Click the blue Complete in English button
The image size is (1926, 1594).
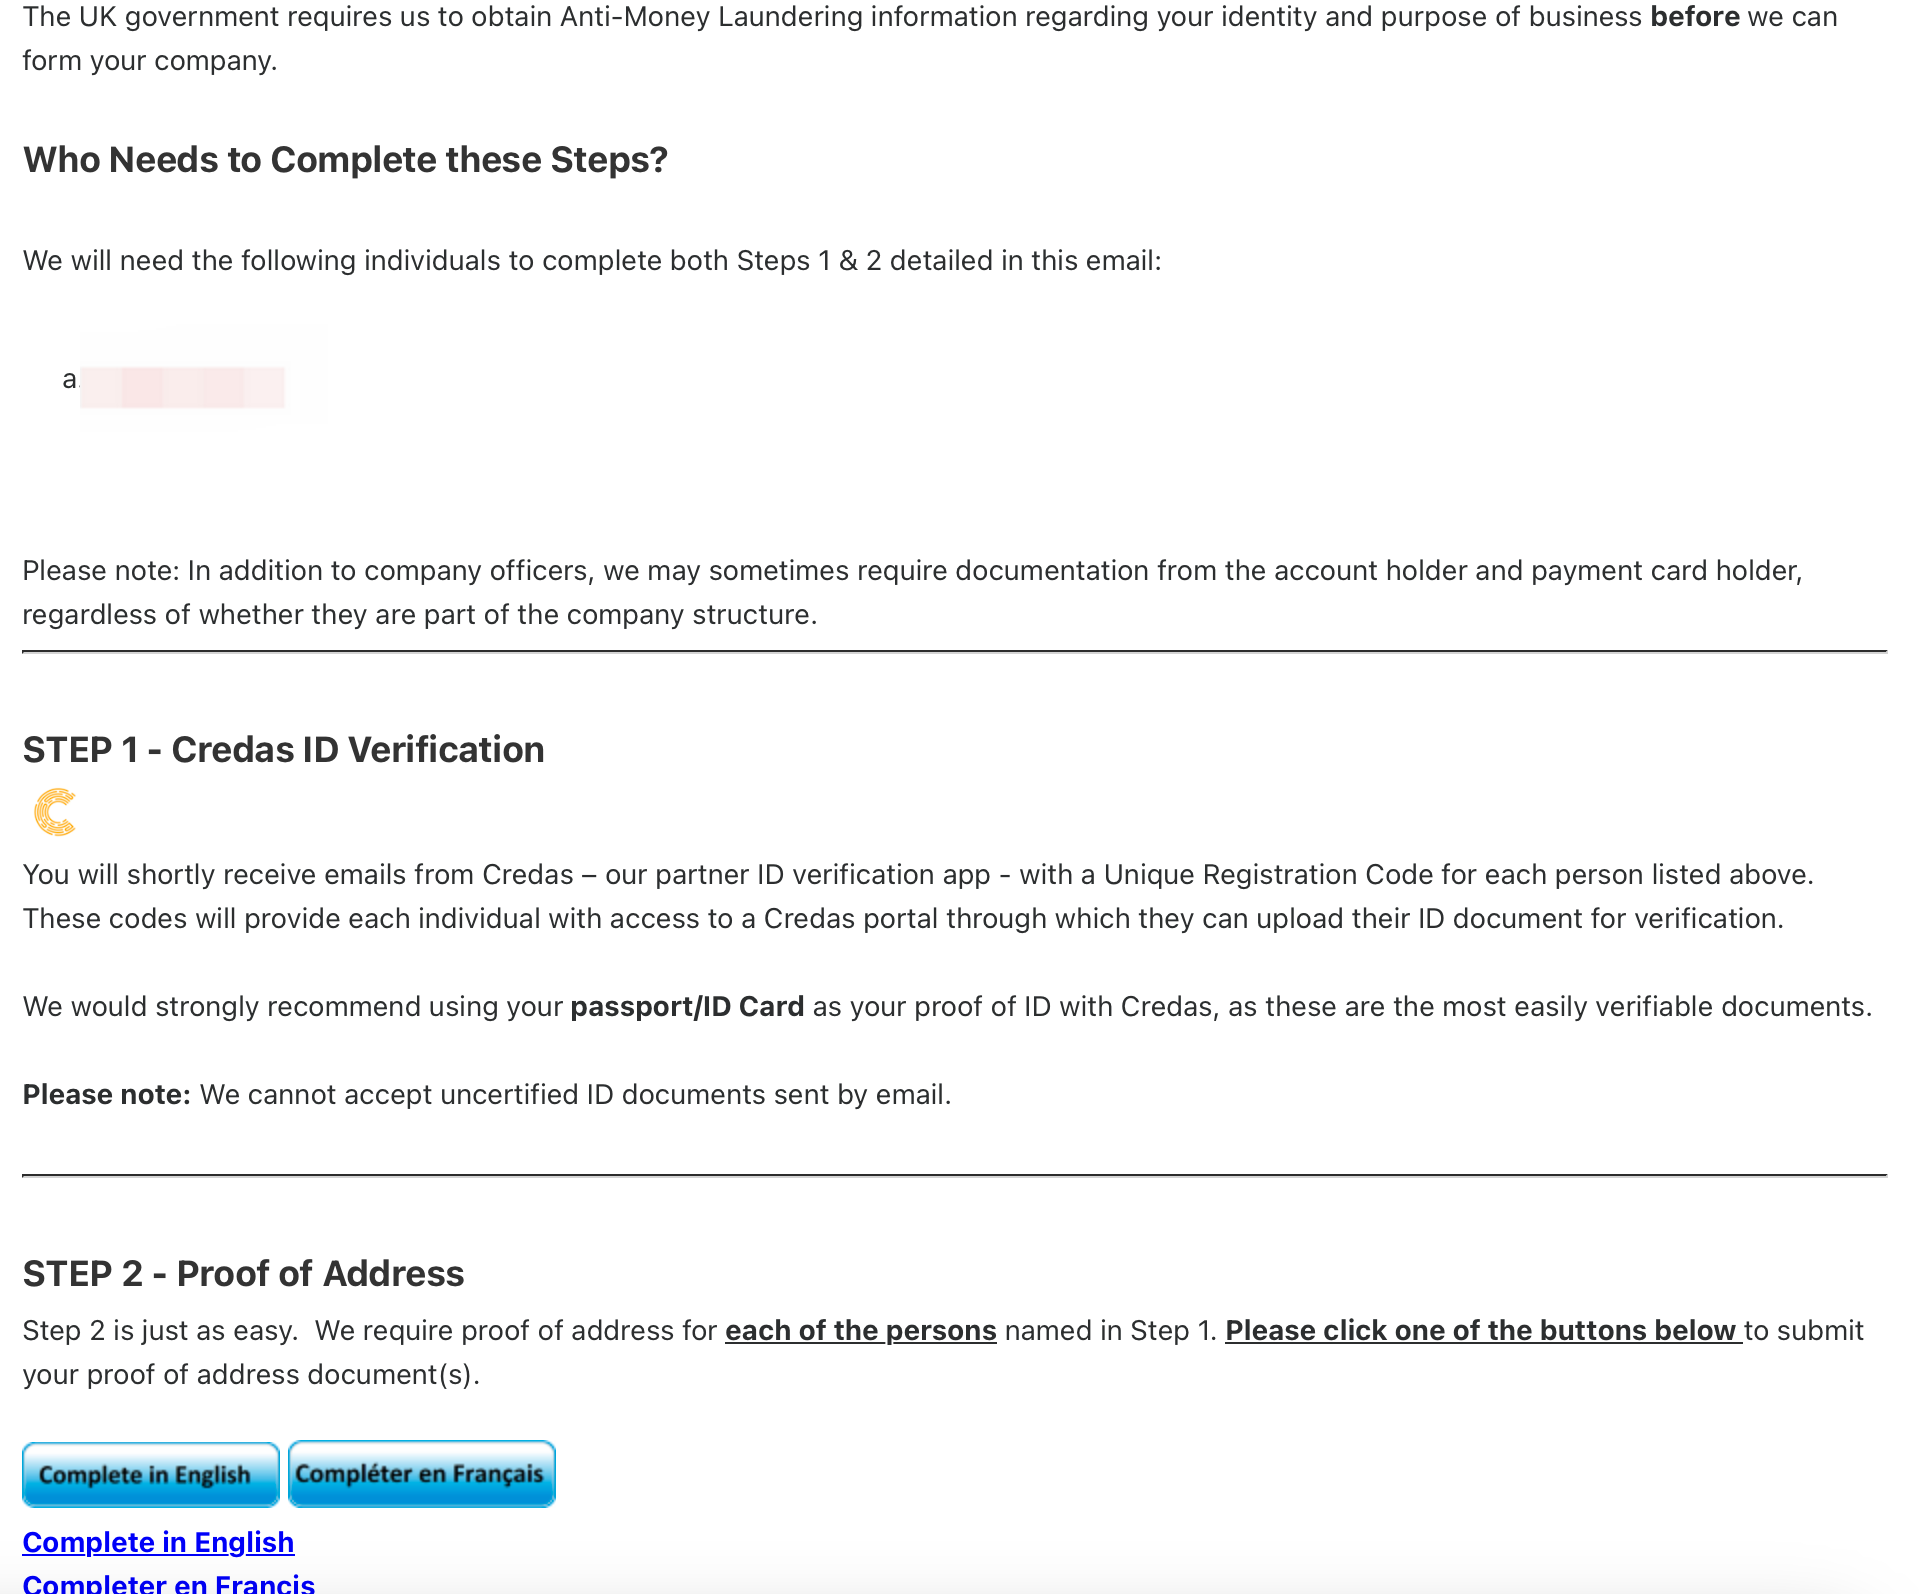tap(150, 1474)
